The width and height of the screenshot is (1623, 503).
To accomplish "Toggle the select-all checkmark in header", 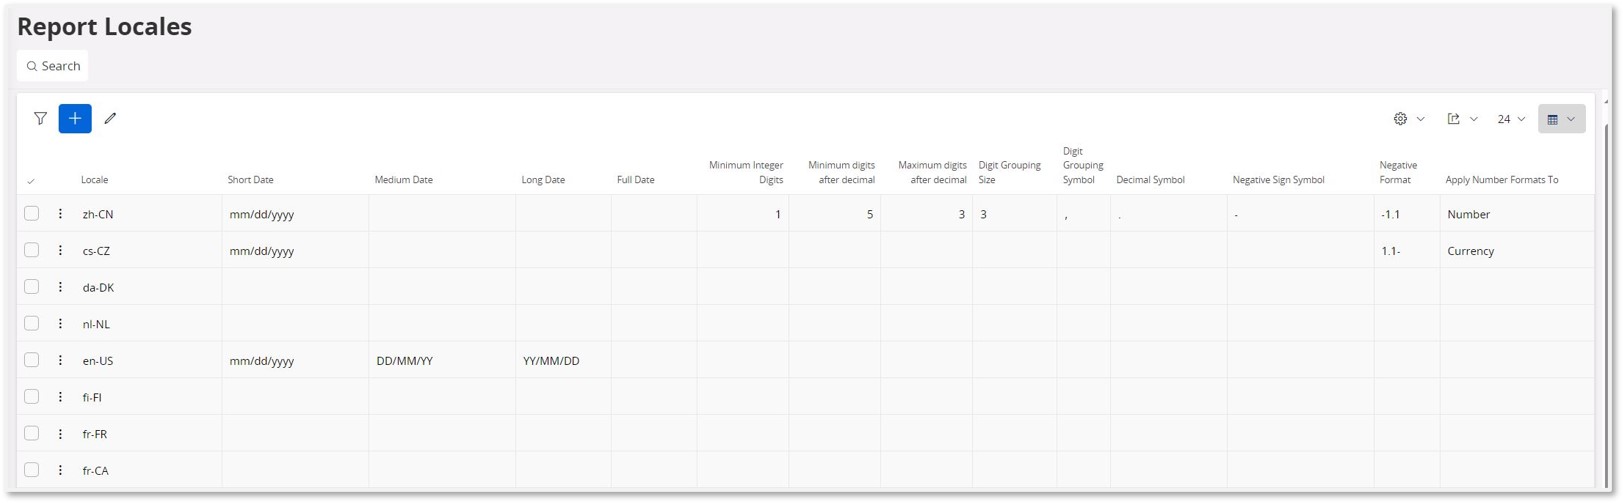I will tap(31, 181).
